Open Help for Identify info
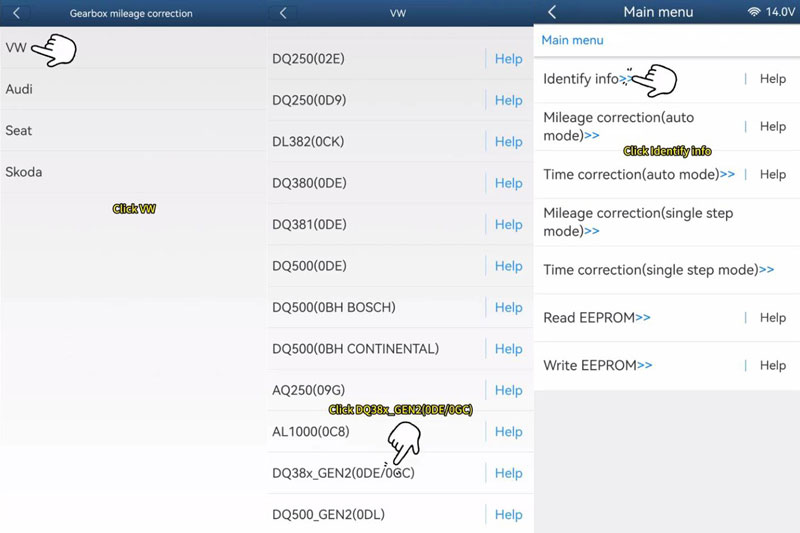 click(x=772, y=79)
